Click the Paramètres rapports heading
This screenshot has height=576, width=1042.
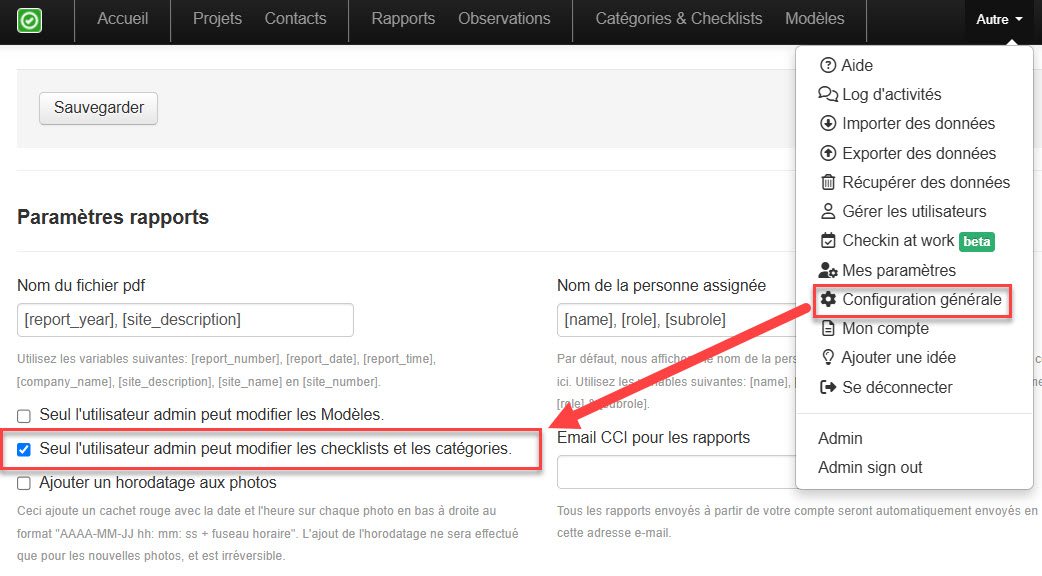pyautogui.click(x=113, y=217)
